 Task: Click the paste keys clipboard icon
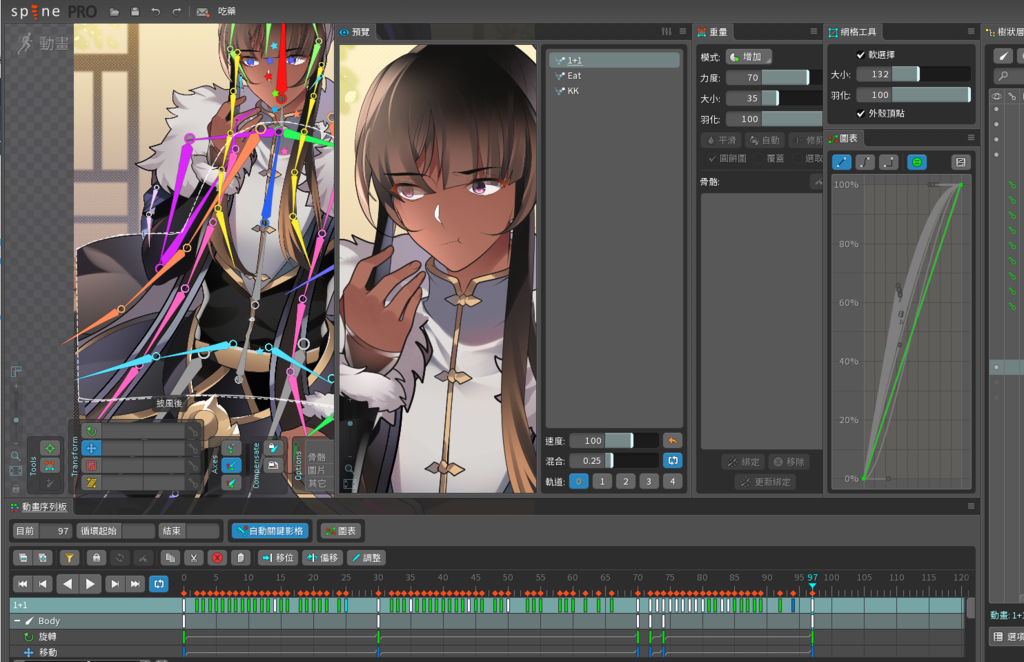[240, 558]
